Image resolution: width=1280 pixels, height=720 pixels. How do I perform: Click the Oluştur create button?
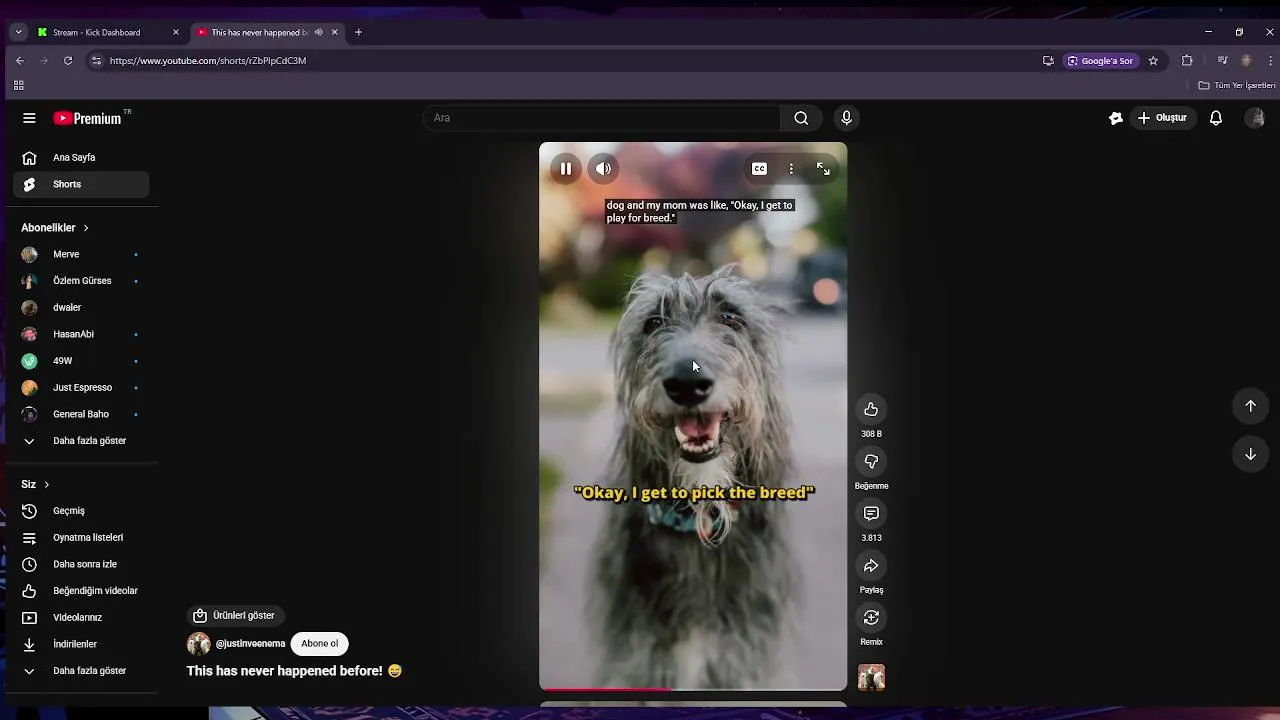[1163, 118]
